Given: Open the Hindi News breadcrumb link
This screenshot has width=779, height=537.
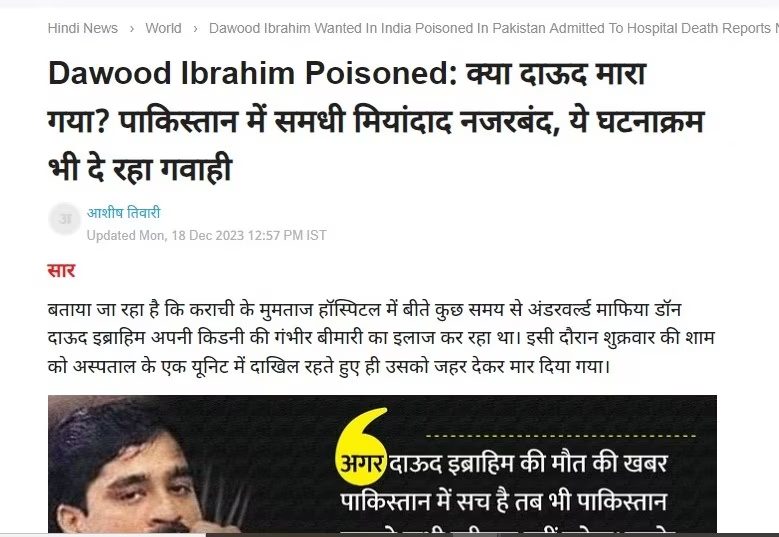Looking at the screenshot, I should 82,28.
